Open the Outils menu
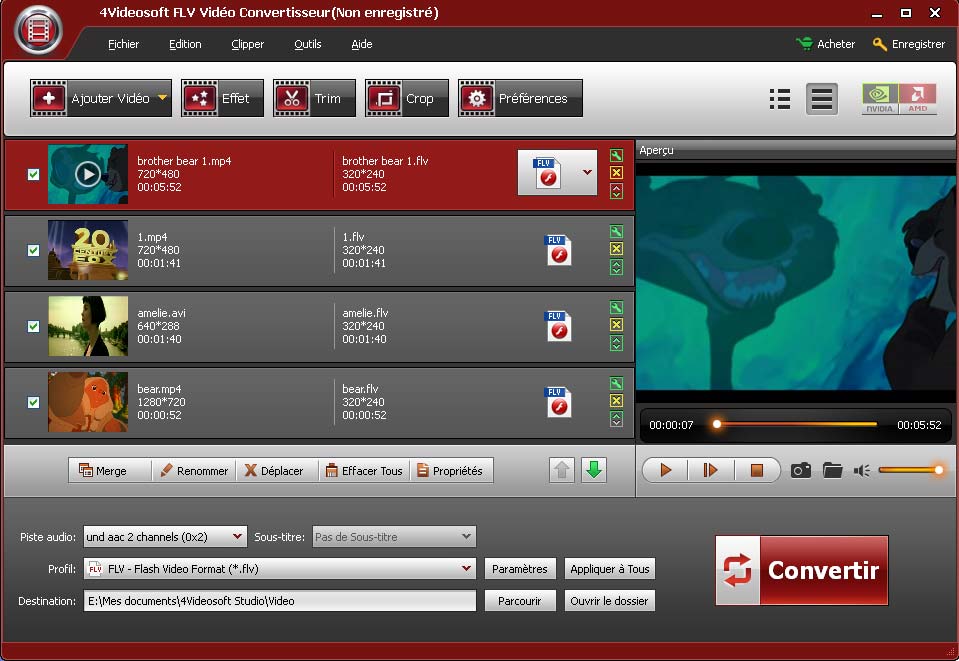Viewport: 959px width, 661px height. 307,44
